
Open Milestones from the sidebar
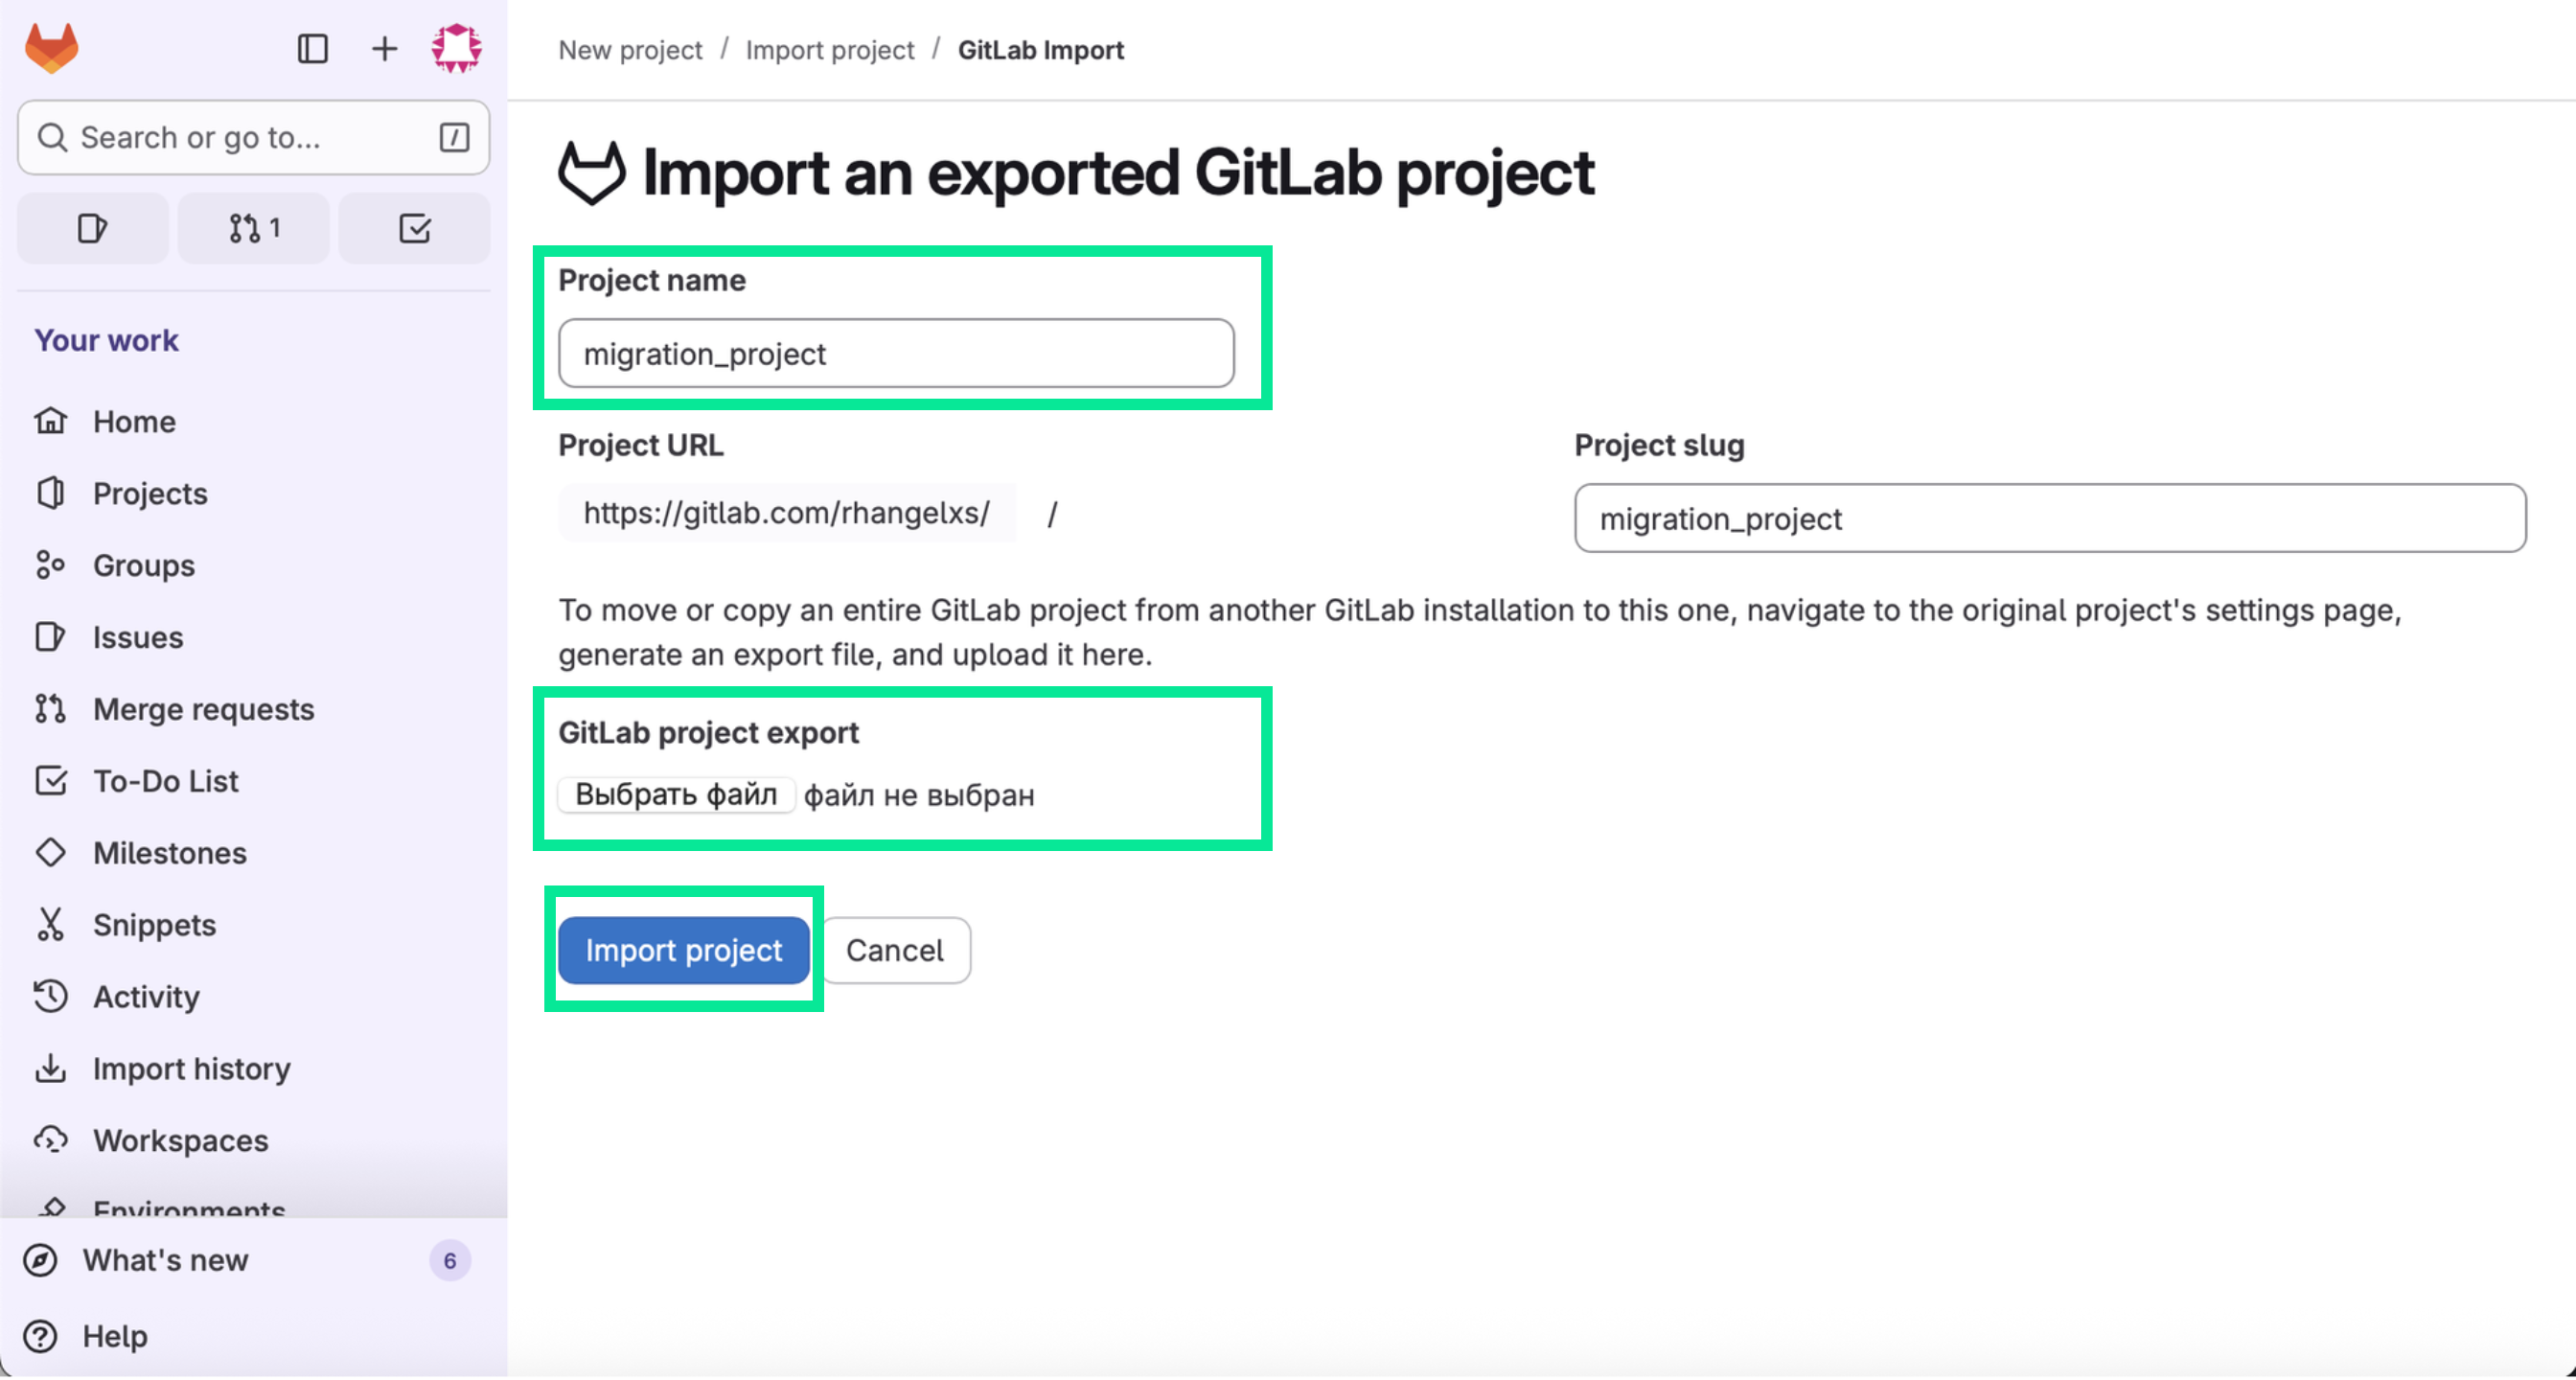[169, 853]
